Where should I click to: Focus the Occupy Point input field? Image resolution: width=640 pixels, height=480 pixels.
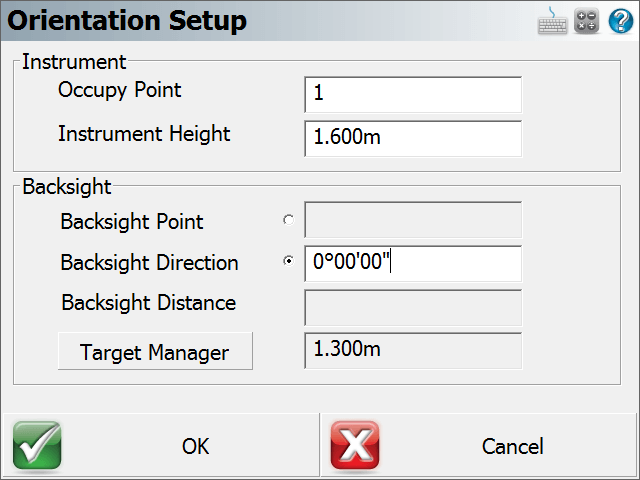point(413,94)
